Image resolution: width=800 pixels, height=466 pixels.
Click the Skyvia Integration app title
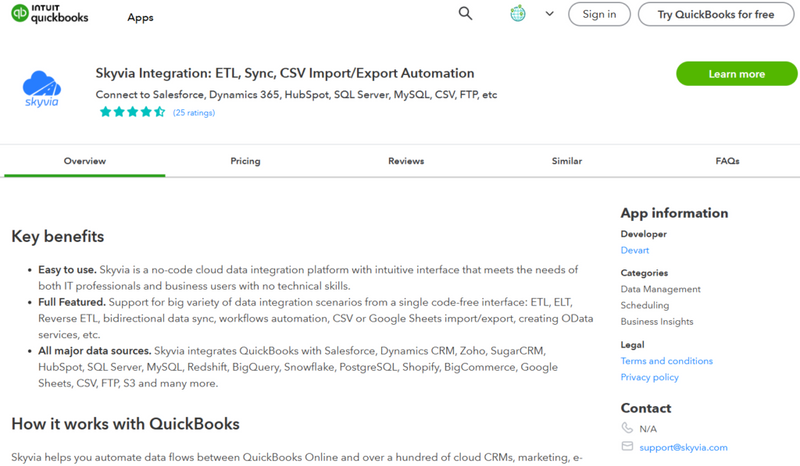click(285, 73)
